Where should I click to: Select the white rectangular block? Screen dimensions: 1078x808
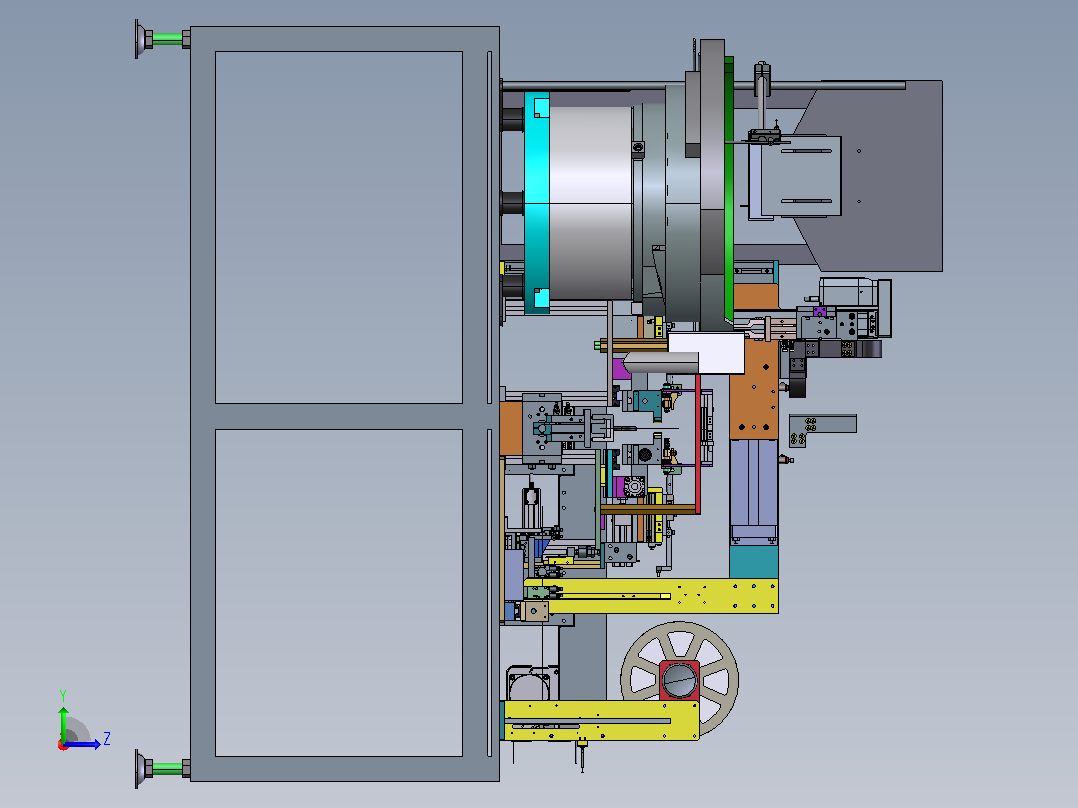click(x=706, y=353)
